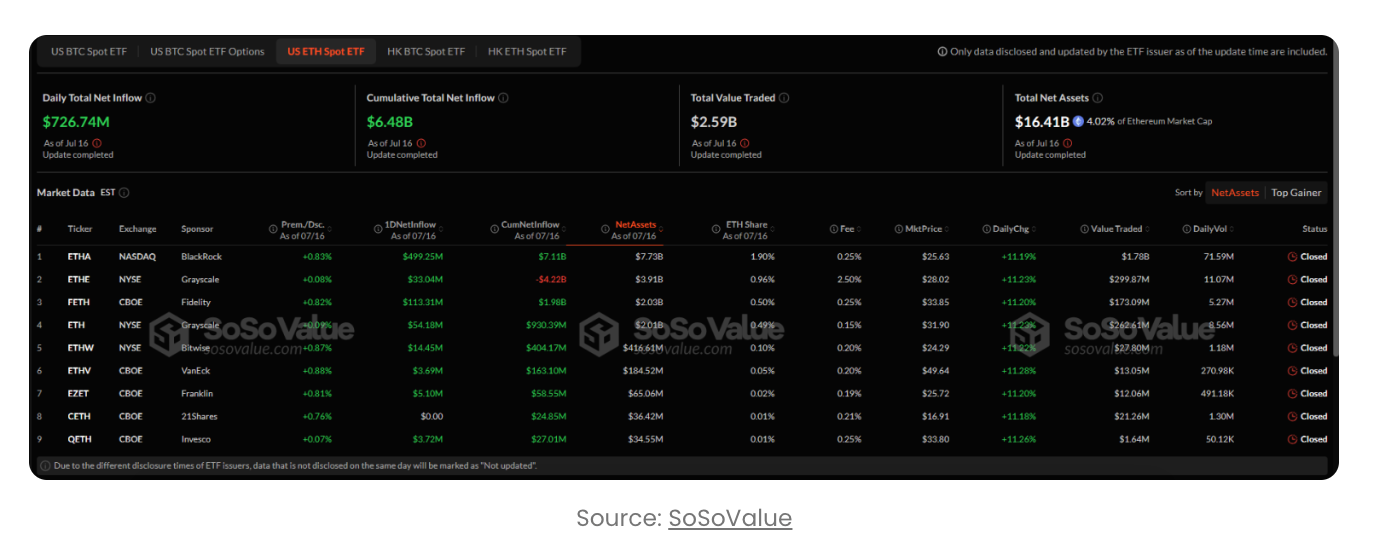
Task: Click the Ethereum logo beside 4.02%
Action: point(1078,121)
